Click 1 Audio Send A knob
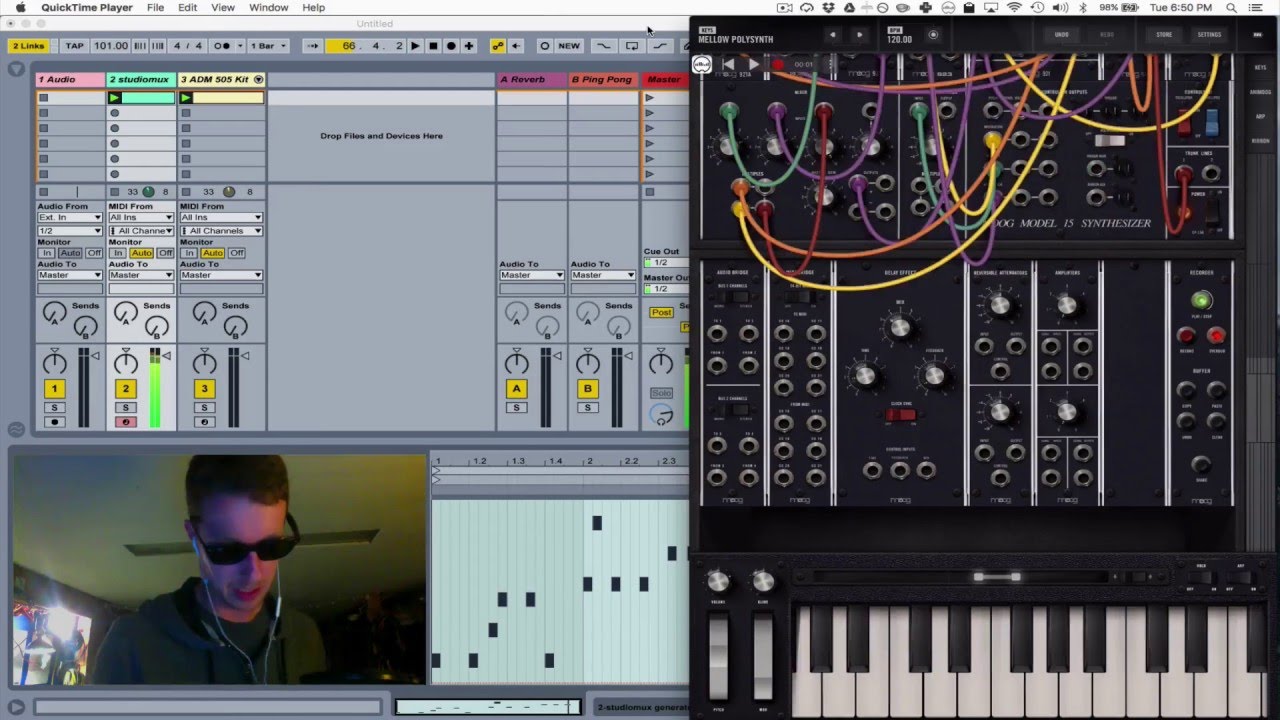1280x720 pixels. 54,314
